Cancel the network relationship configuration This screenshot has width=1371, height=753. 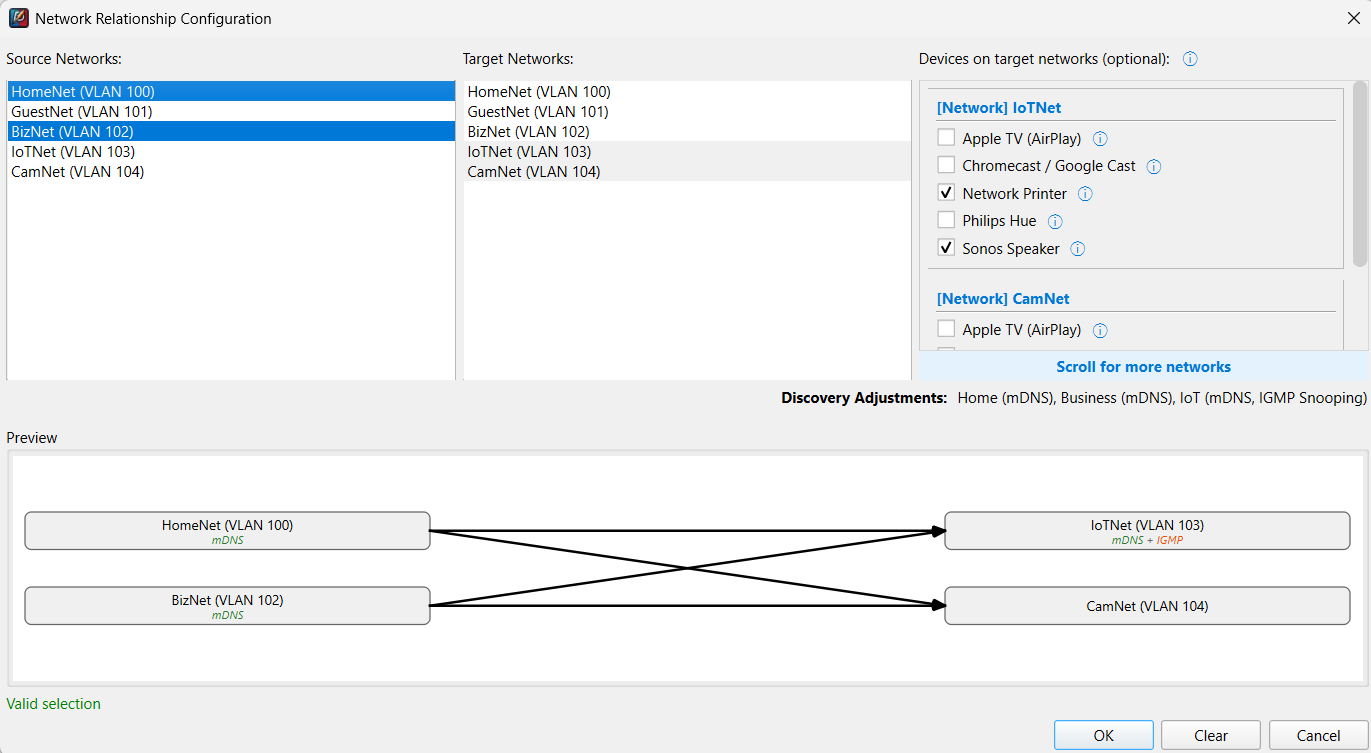[x=1317, y=735]
